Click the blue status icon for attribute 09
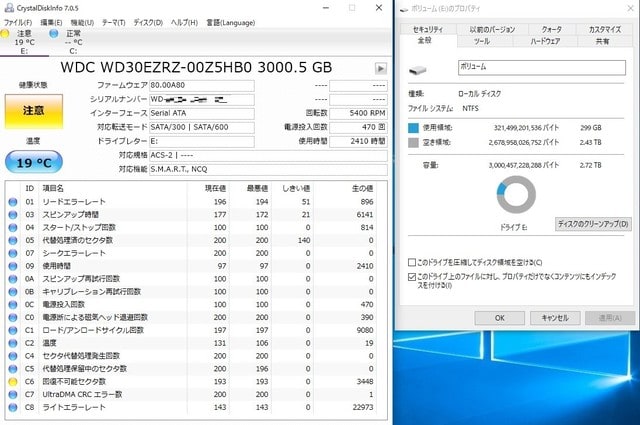 [13, 266]
